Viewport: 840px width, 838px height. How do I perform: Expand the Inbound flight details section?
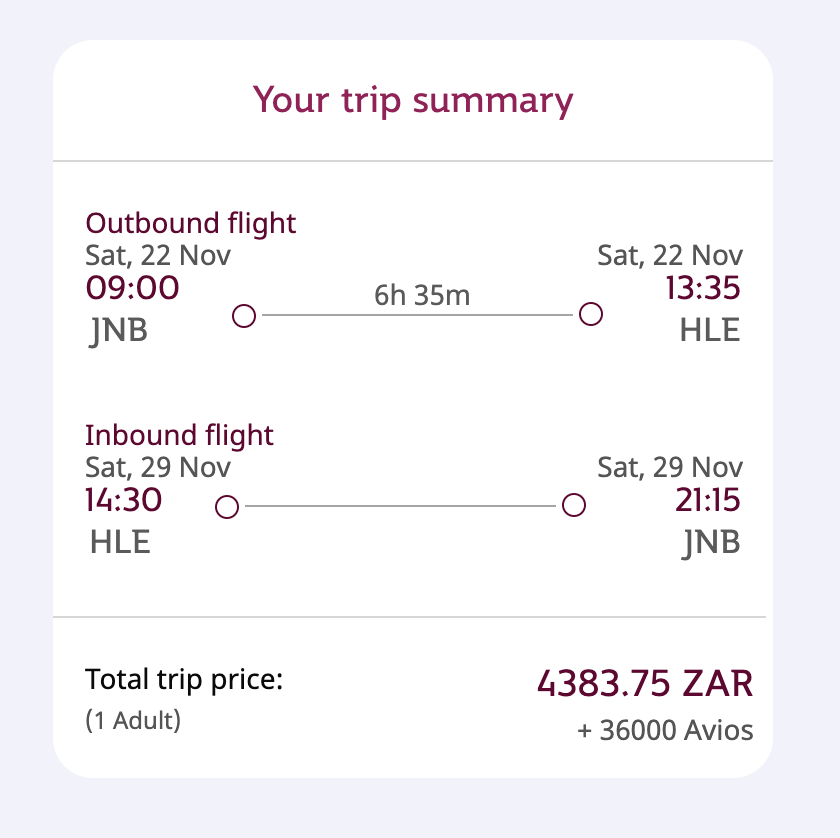(x=179, y=435)
